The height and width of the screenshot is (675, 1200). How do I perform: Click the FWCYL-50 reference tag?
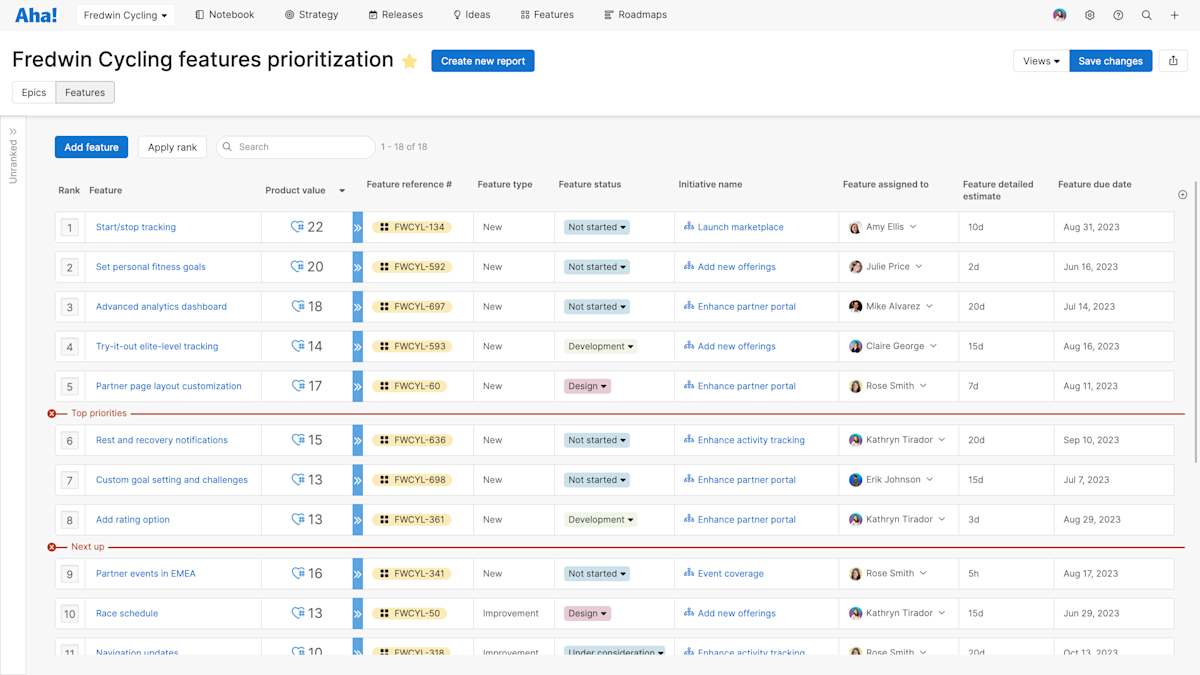point(409,614)
